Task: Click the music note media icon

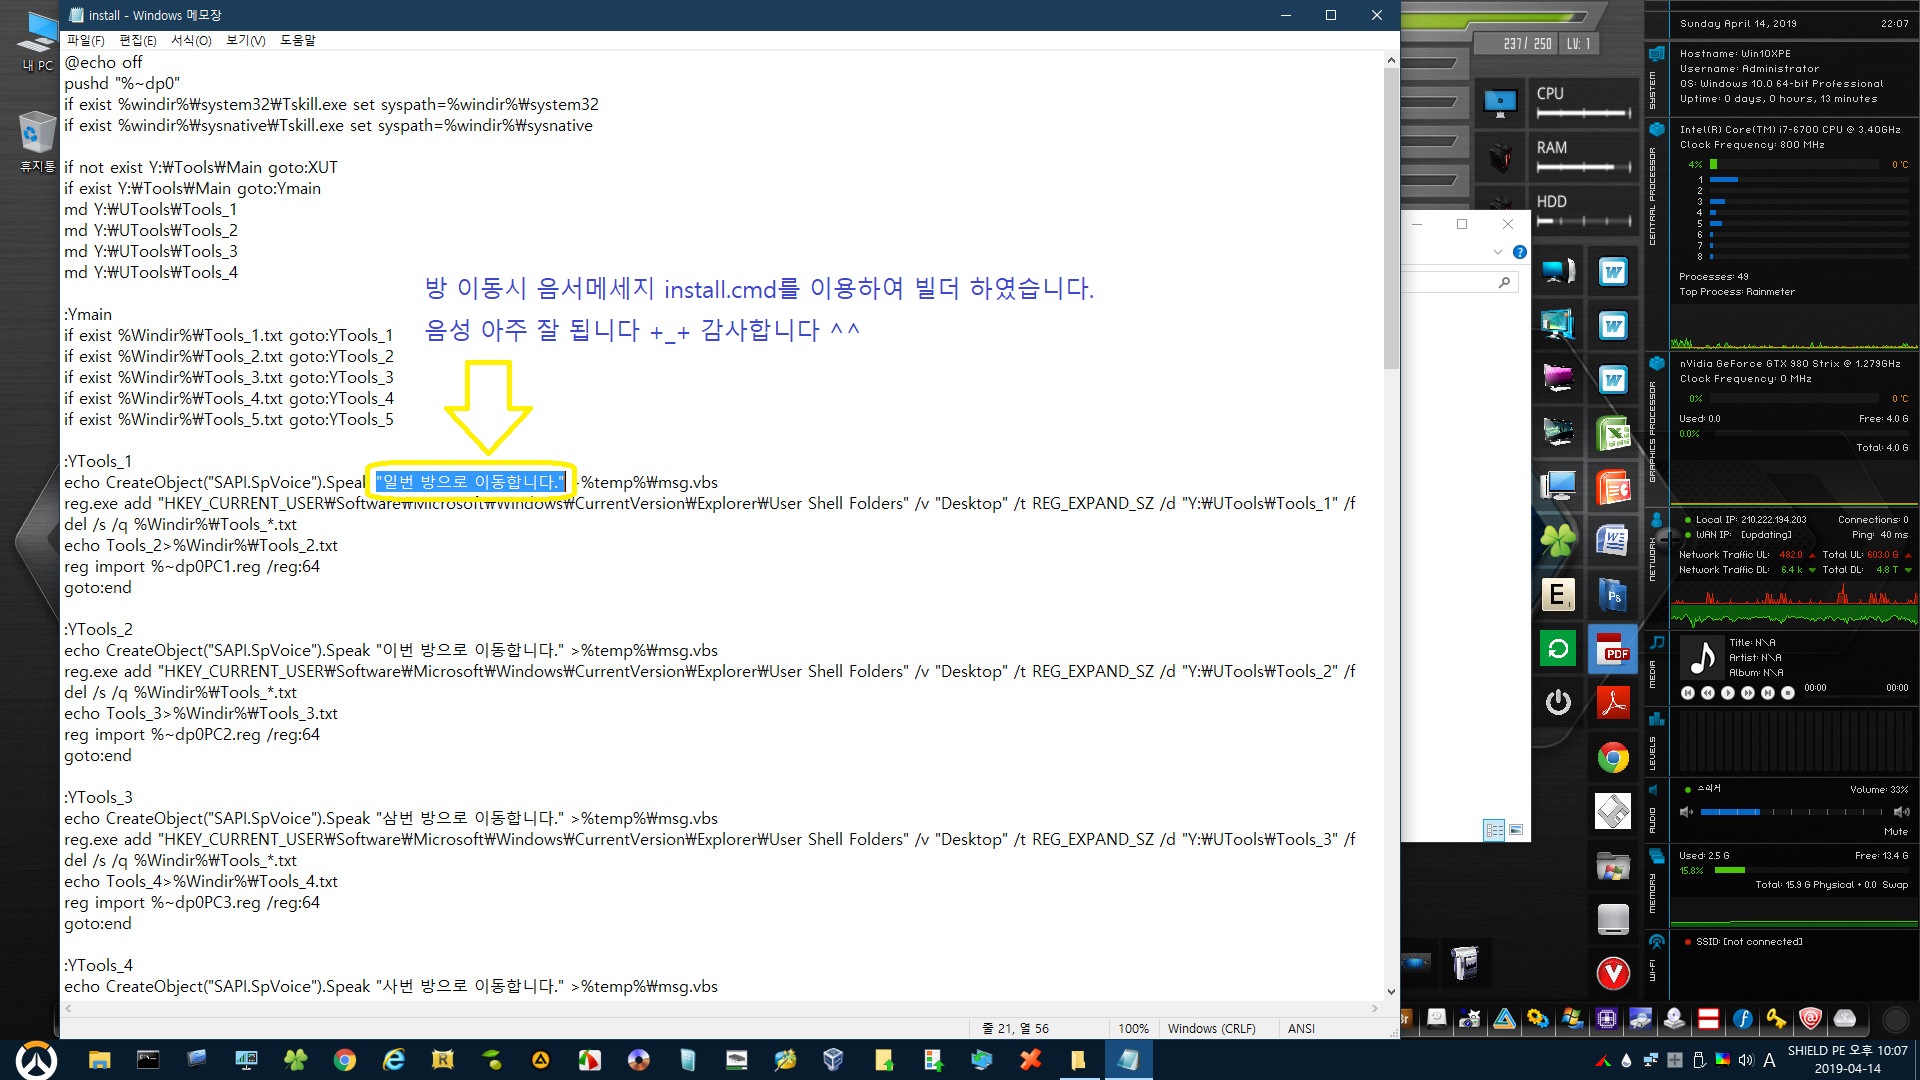Action: 1702,657
